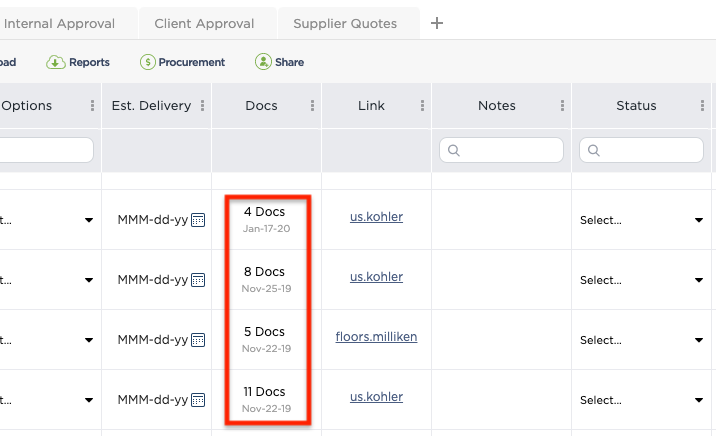Expand Options dropdown arrow in 8 Docs row
The width and height of the screenshot is (716, 436).
[x=89, y=280]
